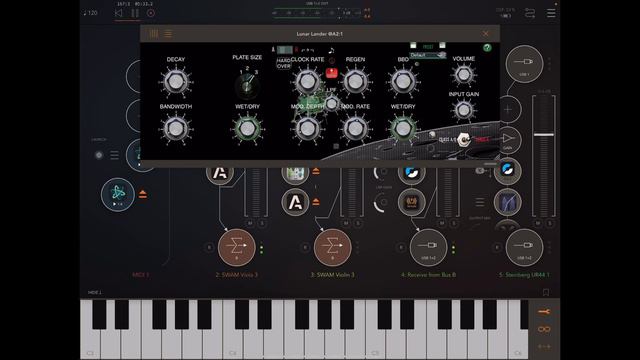Viewport: 640px width, 360px height.
Task: Open the A plugin in SWAM Viola channel
Action: click(220, 173)
